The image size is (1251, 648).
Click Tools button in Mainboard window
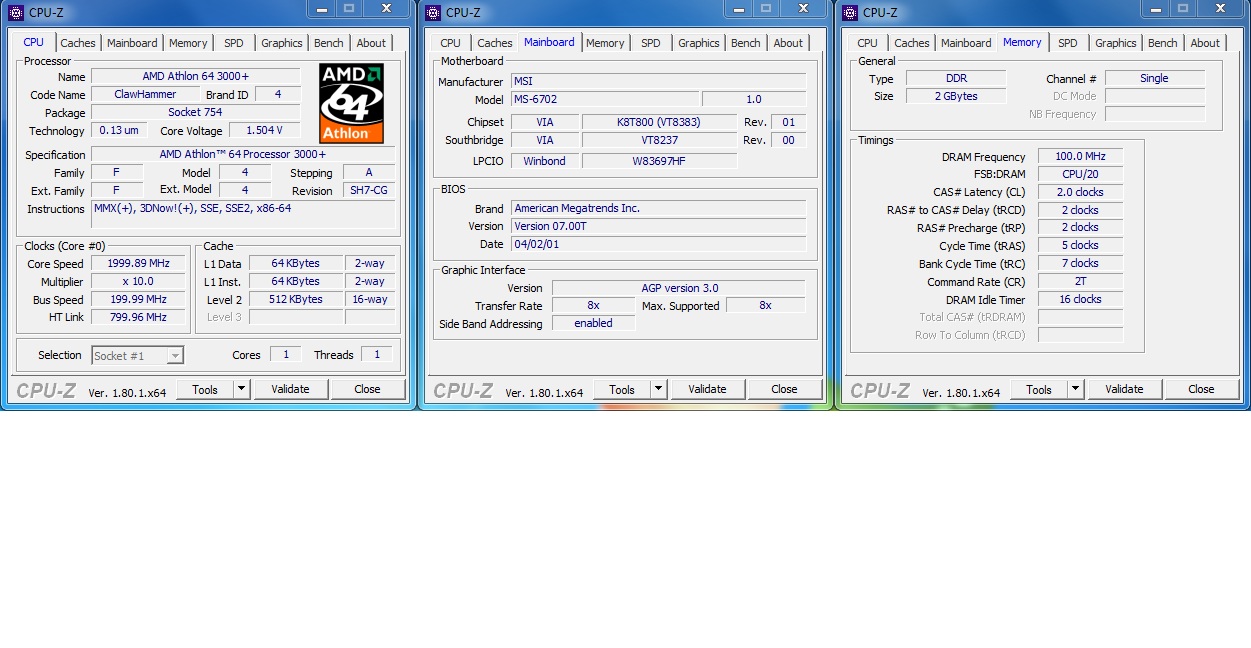point(622,389)
